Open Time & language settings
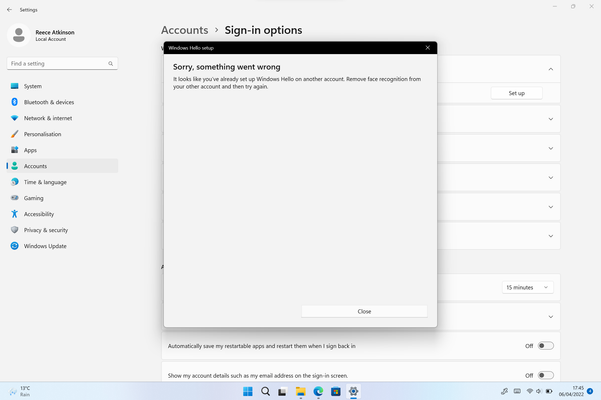 click(x=62, y=182)
